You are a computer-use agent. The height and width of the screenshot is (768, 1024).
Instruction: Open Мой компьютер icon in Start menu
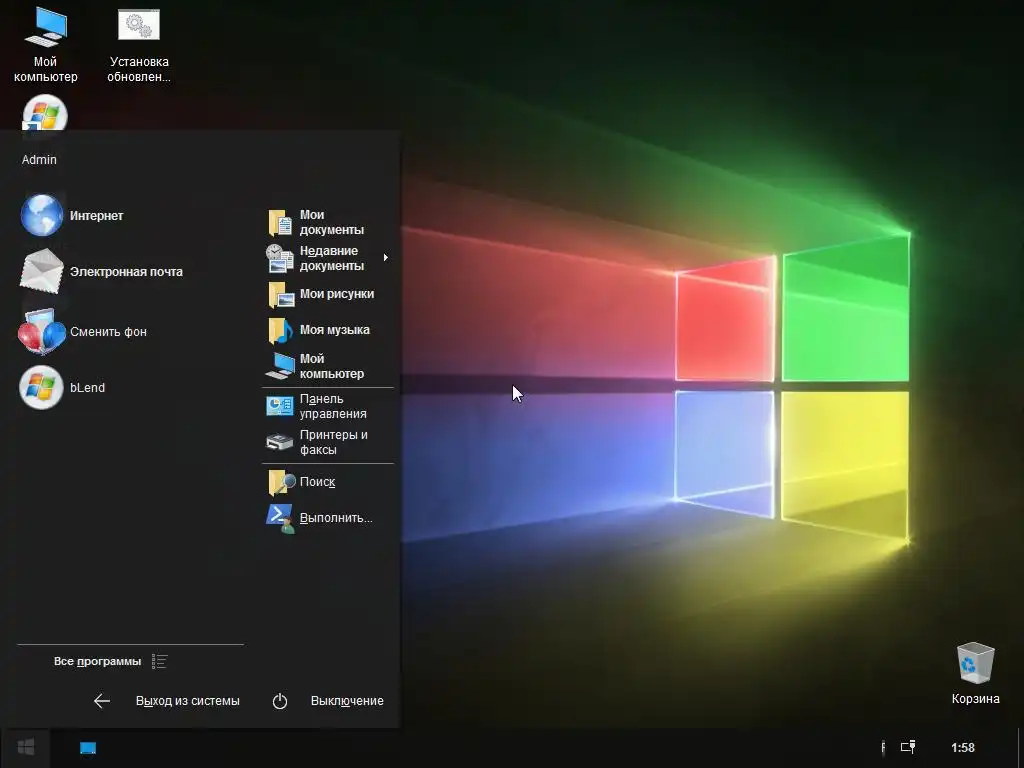[280, 366]
